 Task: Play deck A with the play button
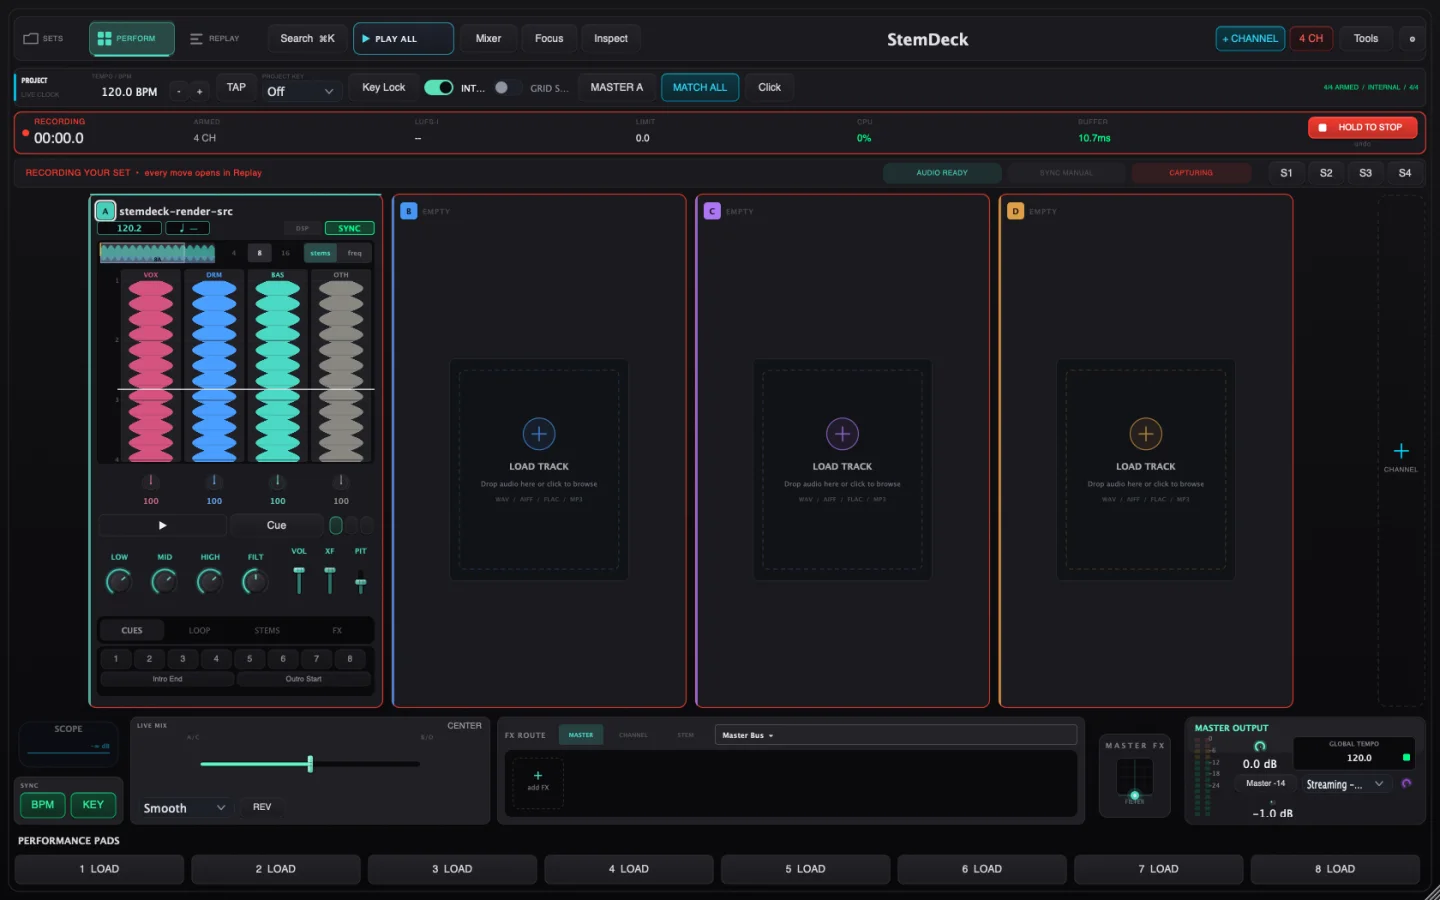click(x=162, y=525)
